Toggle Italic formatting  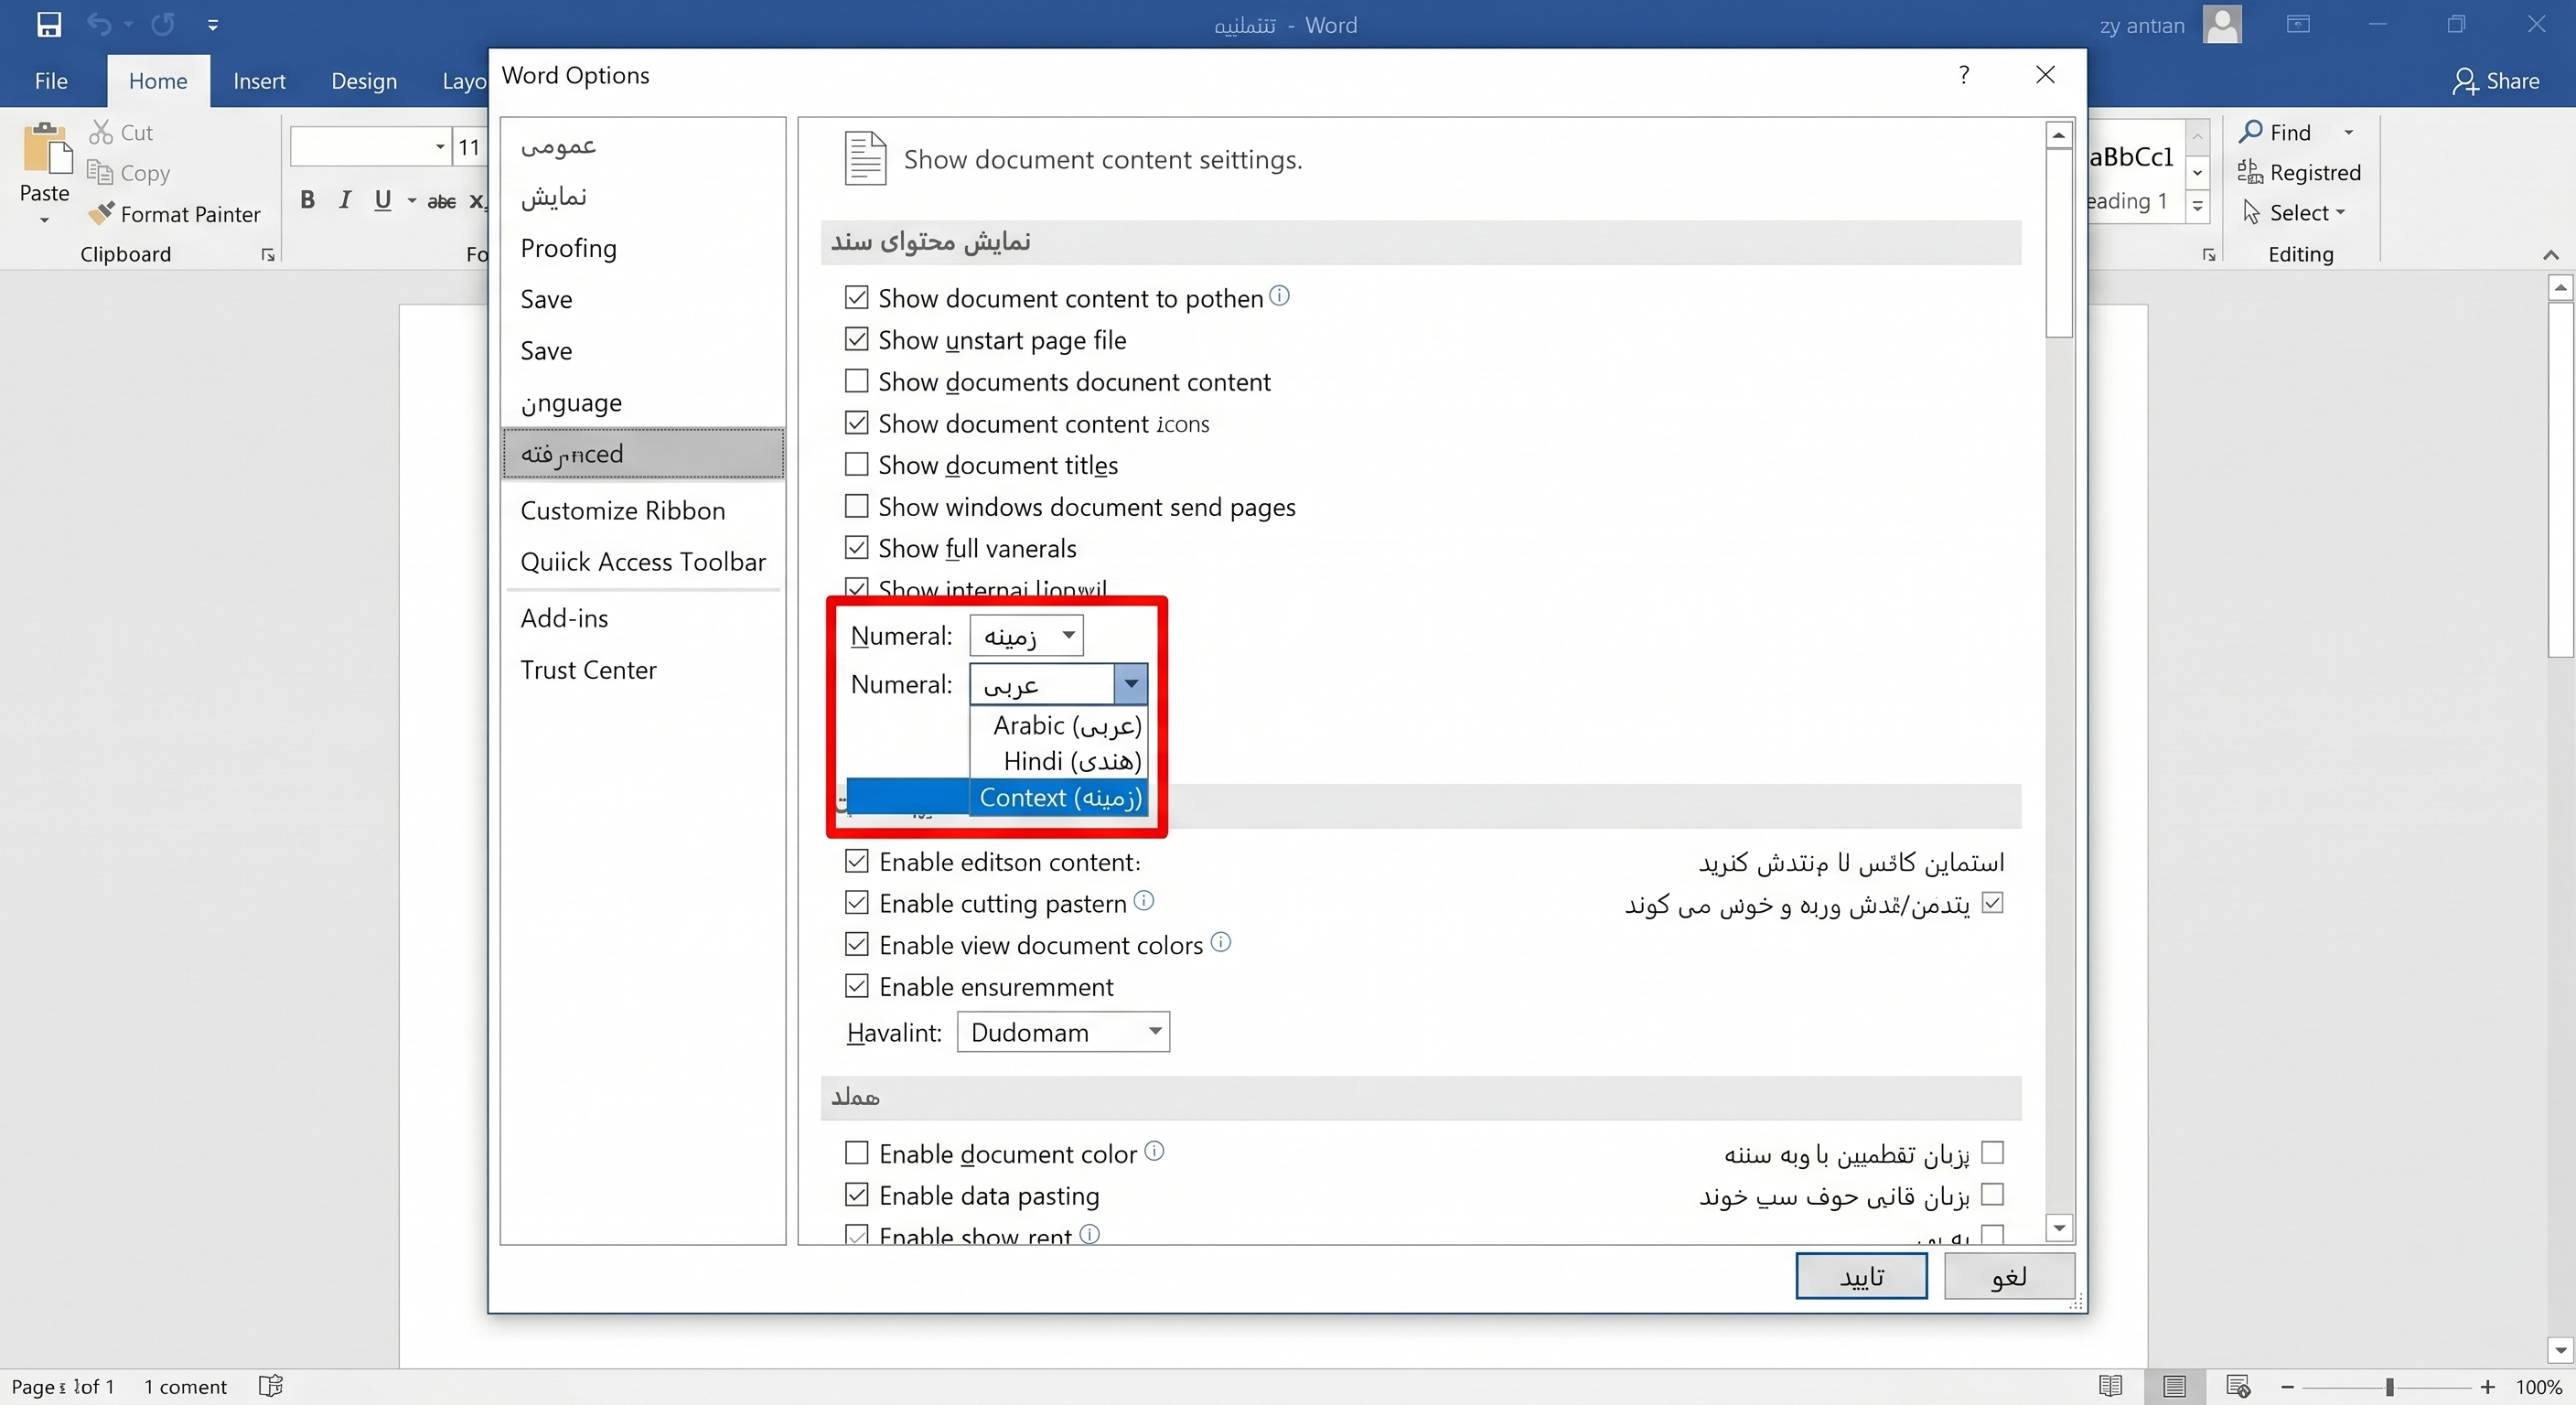click(345, 200)
